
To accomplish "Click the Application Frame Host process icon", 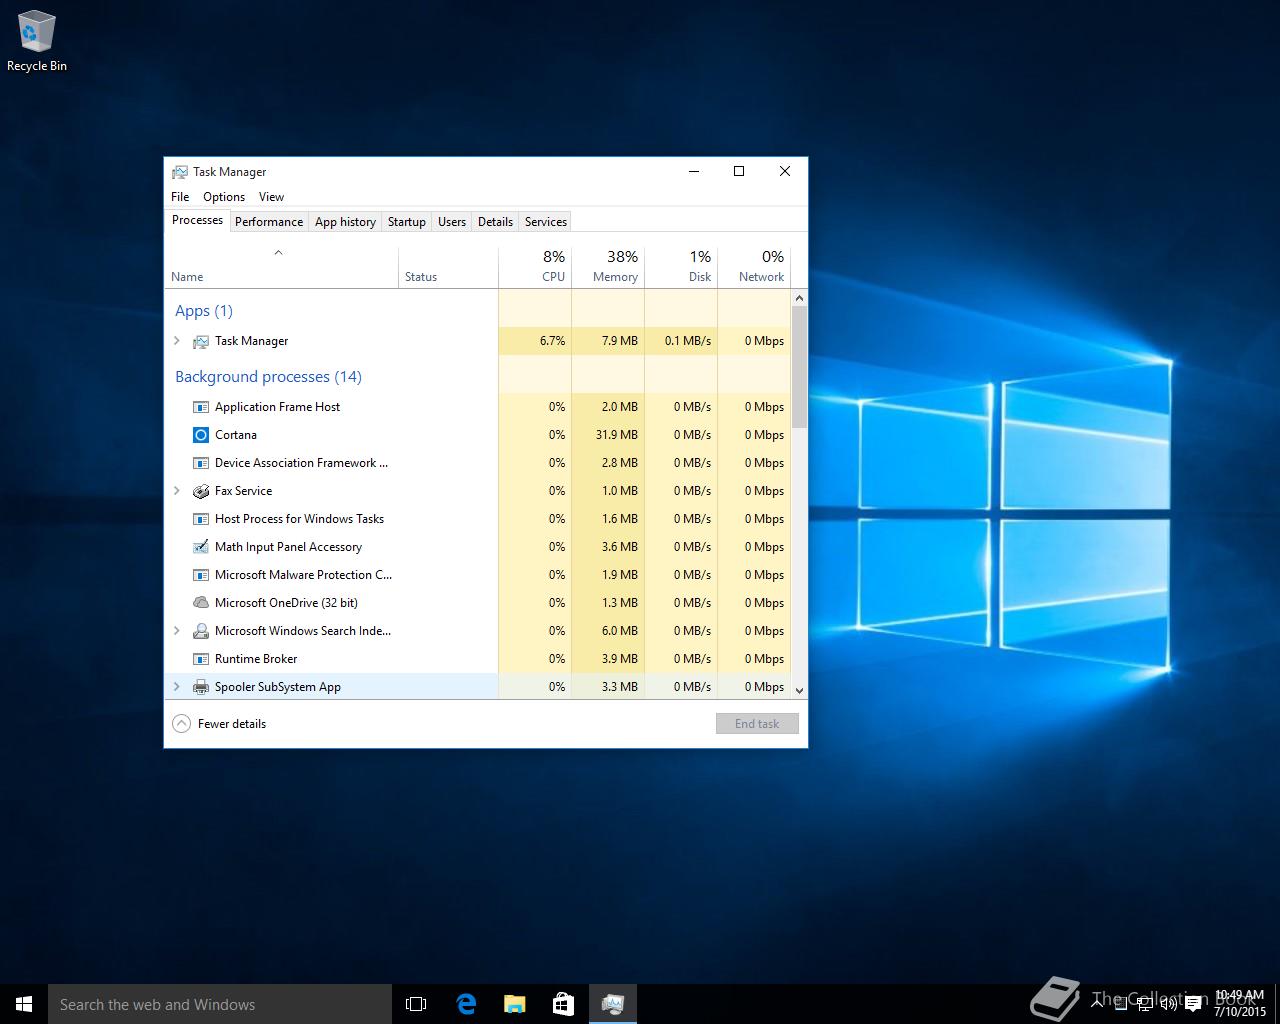I will coord(201,407).
